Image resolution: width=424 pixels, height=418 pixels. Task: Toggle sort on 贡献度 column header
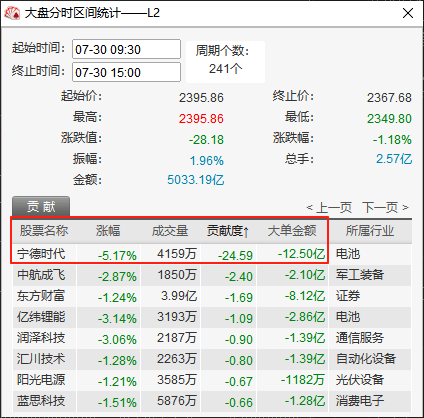pyautogui.click(x=228, y=231)
